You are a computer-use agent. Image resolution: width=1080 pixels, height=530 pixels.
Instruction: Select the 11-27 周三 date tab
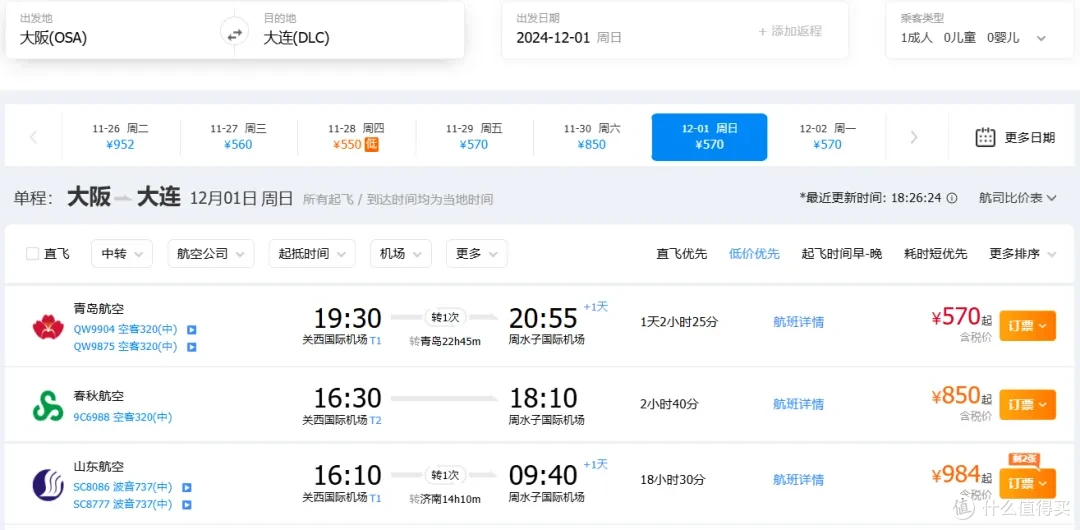coord(238,136)
